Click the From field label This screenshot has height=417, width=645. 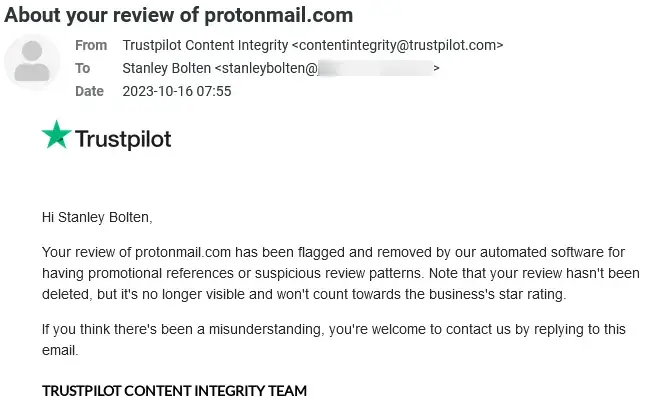pyautogui.click(x=91, y=45)
